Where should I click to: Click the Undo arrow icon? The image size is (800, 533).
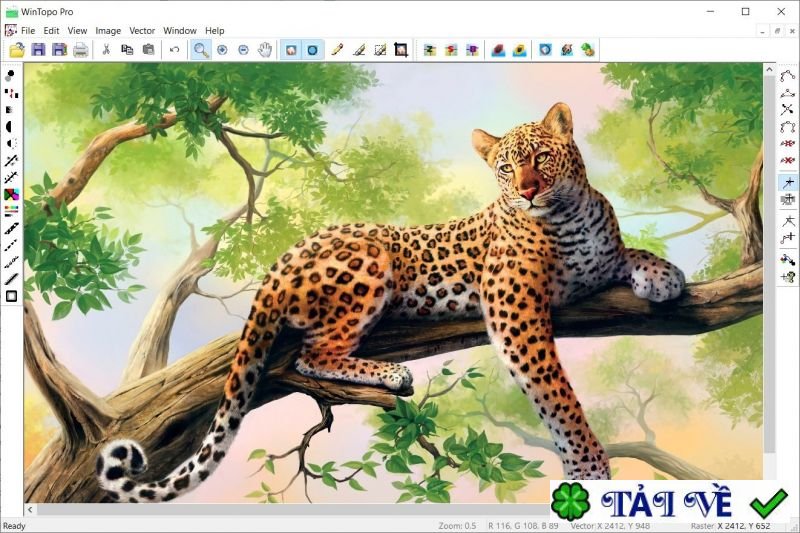pyautogui.click(x=175, y=49)
